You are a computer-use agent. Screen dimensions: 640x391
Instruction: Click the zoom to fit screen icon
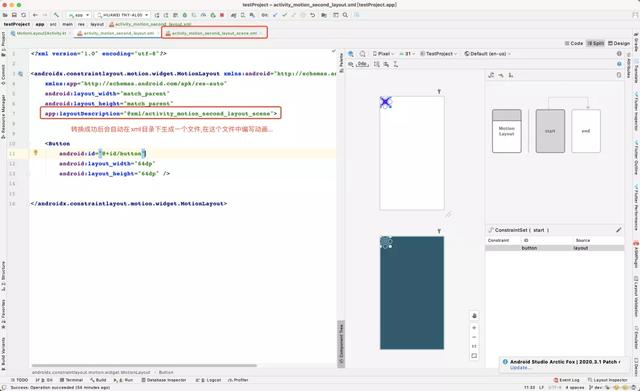pyautogui.click(x=474, y=356)
